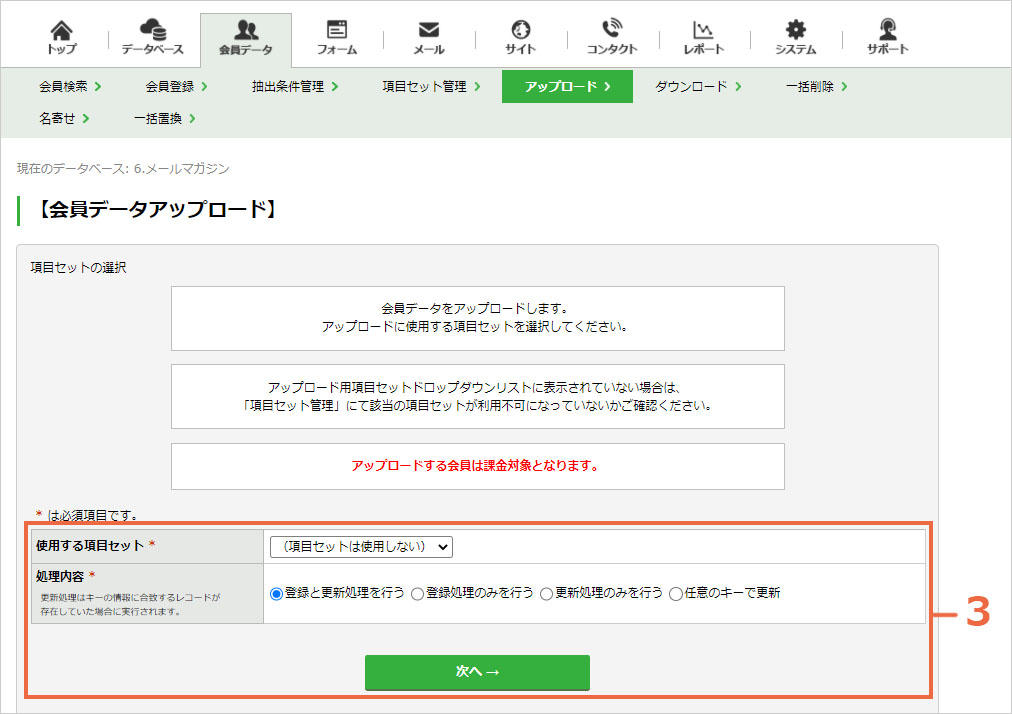Open 会員登録 submenu item
Screen dimensions: 1012x714
(x=176, y=87)
